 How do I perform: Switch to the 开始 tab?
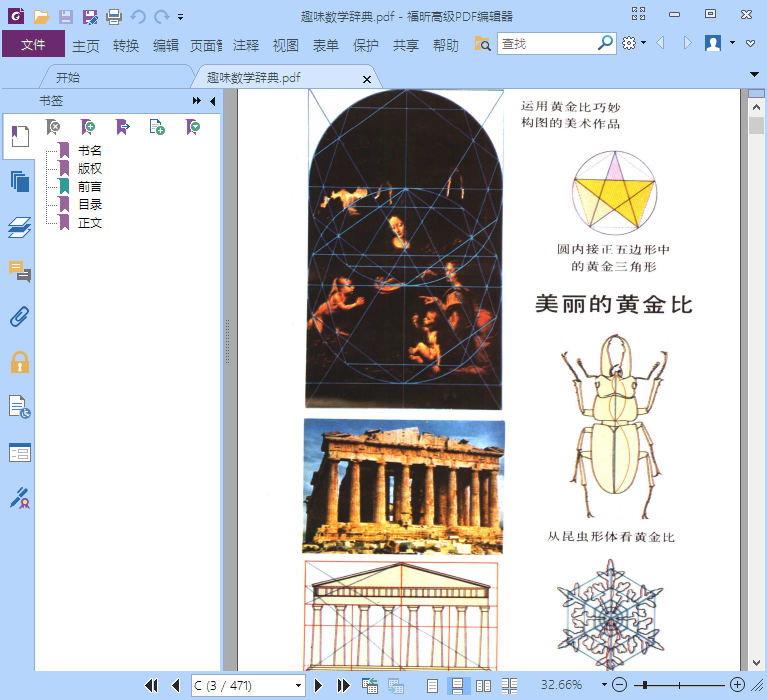pyautogui.click(x=68, y=77)
